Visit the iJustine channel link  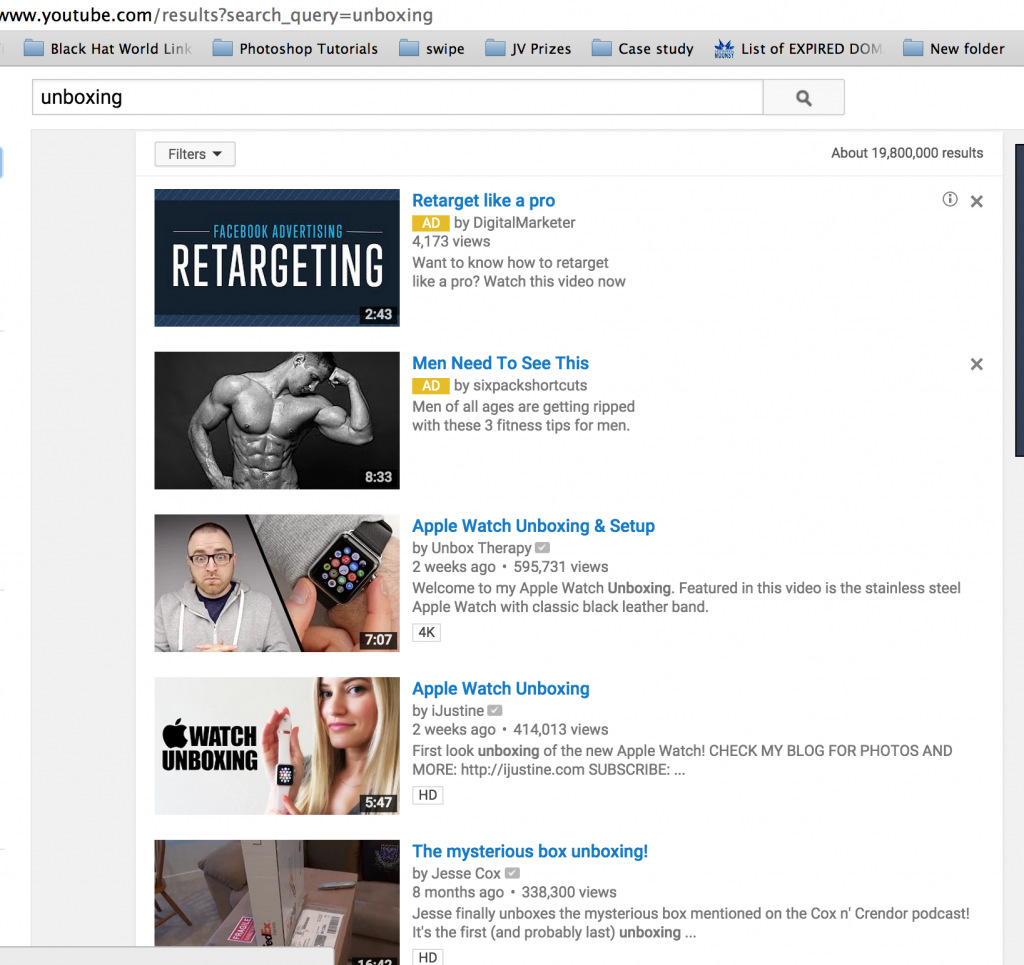click(x=457, y=710)
